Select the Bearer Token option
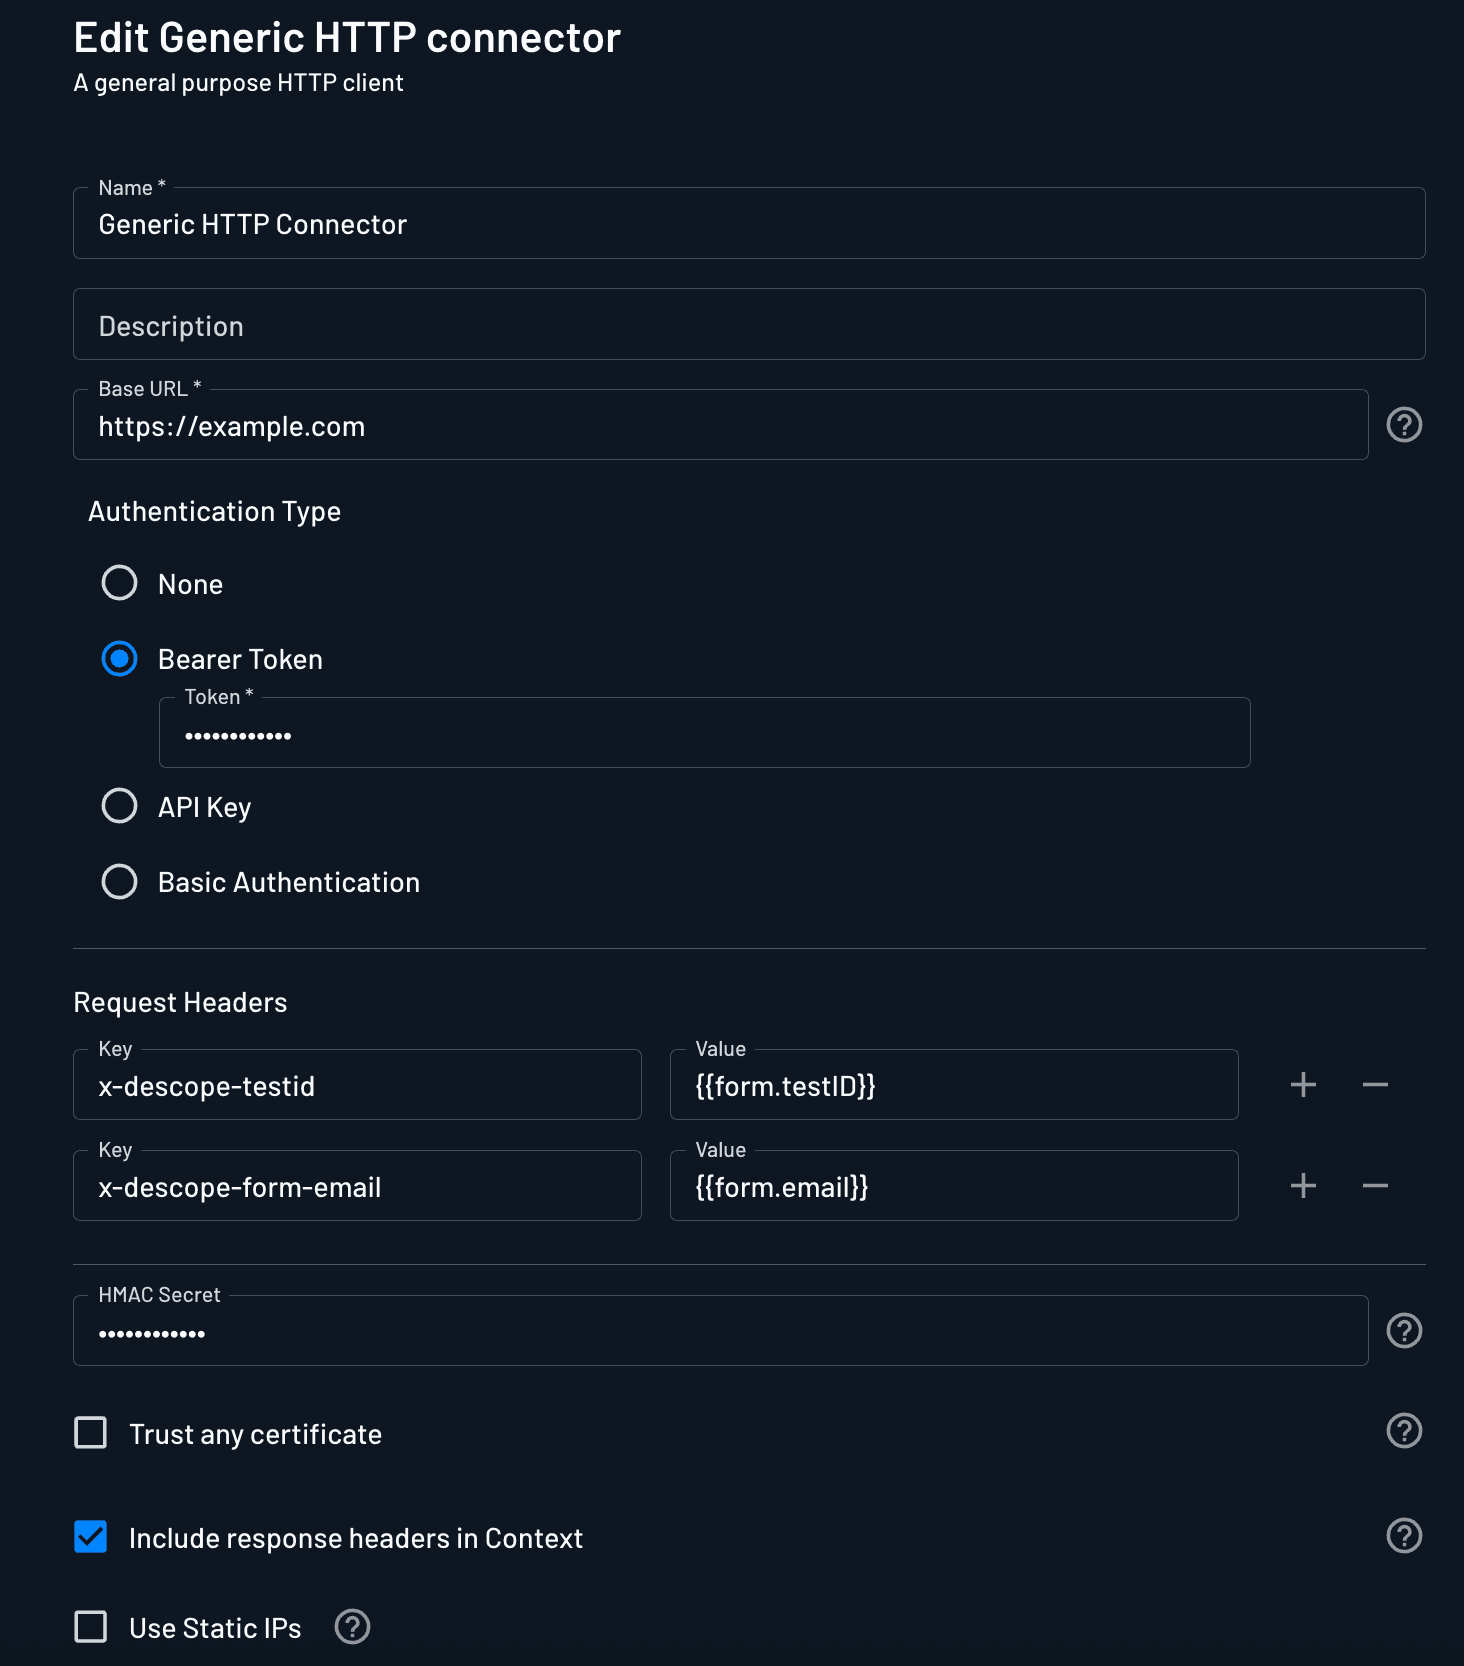 coord(119,659)
